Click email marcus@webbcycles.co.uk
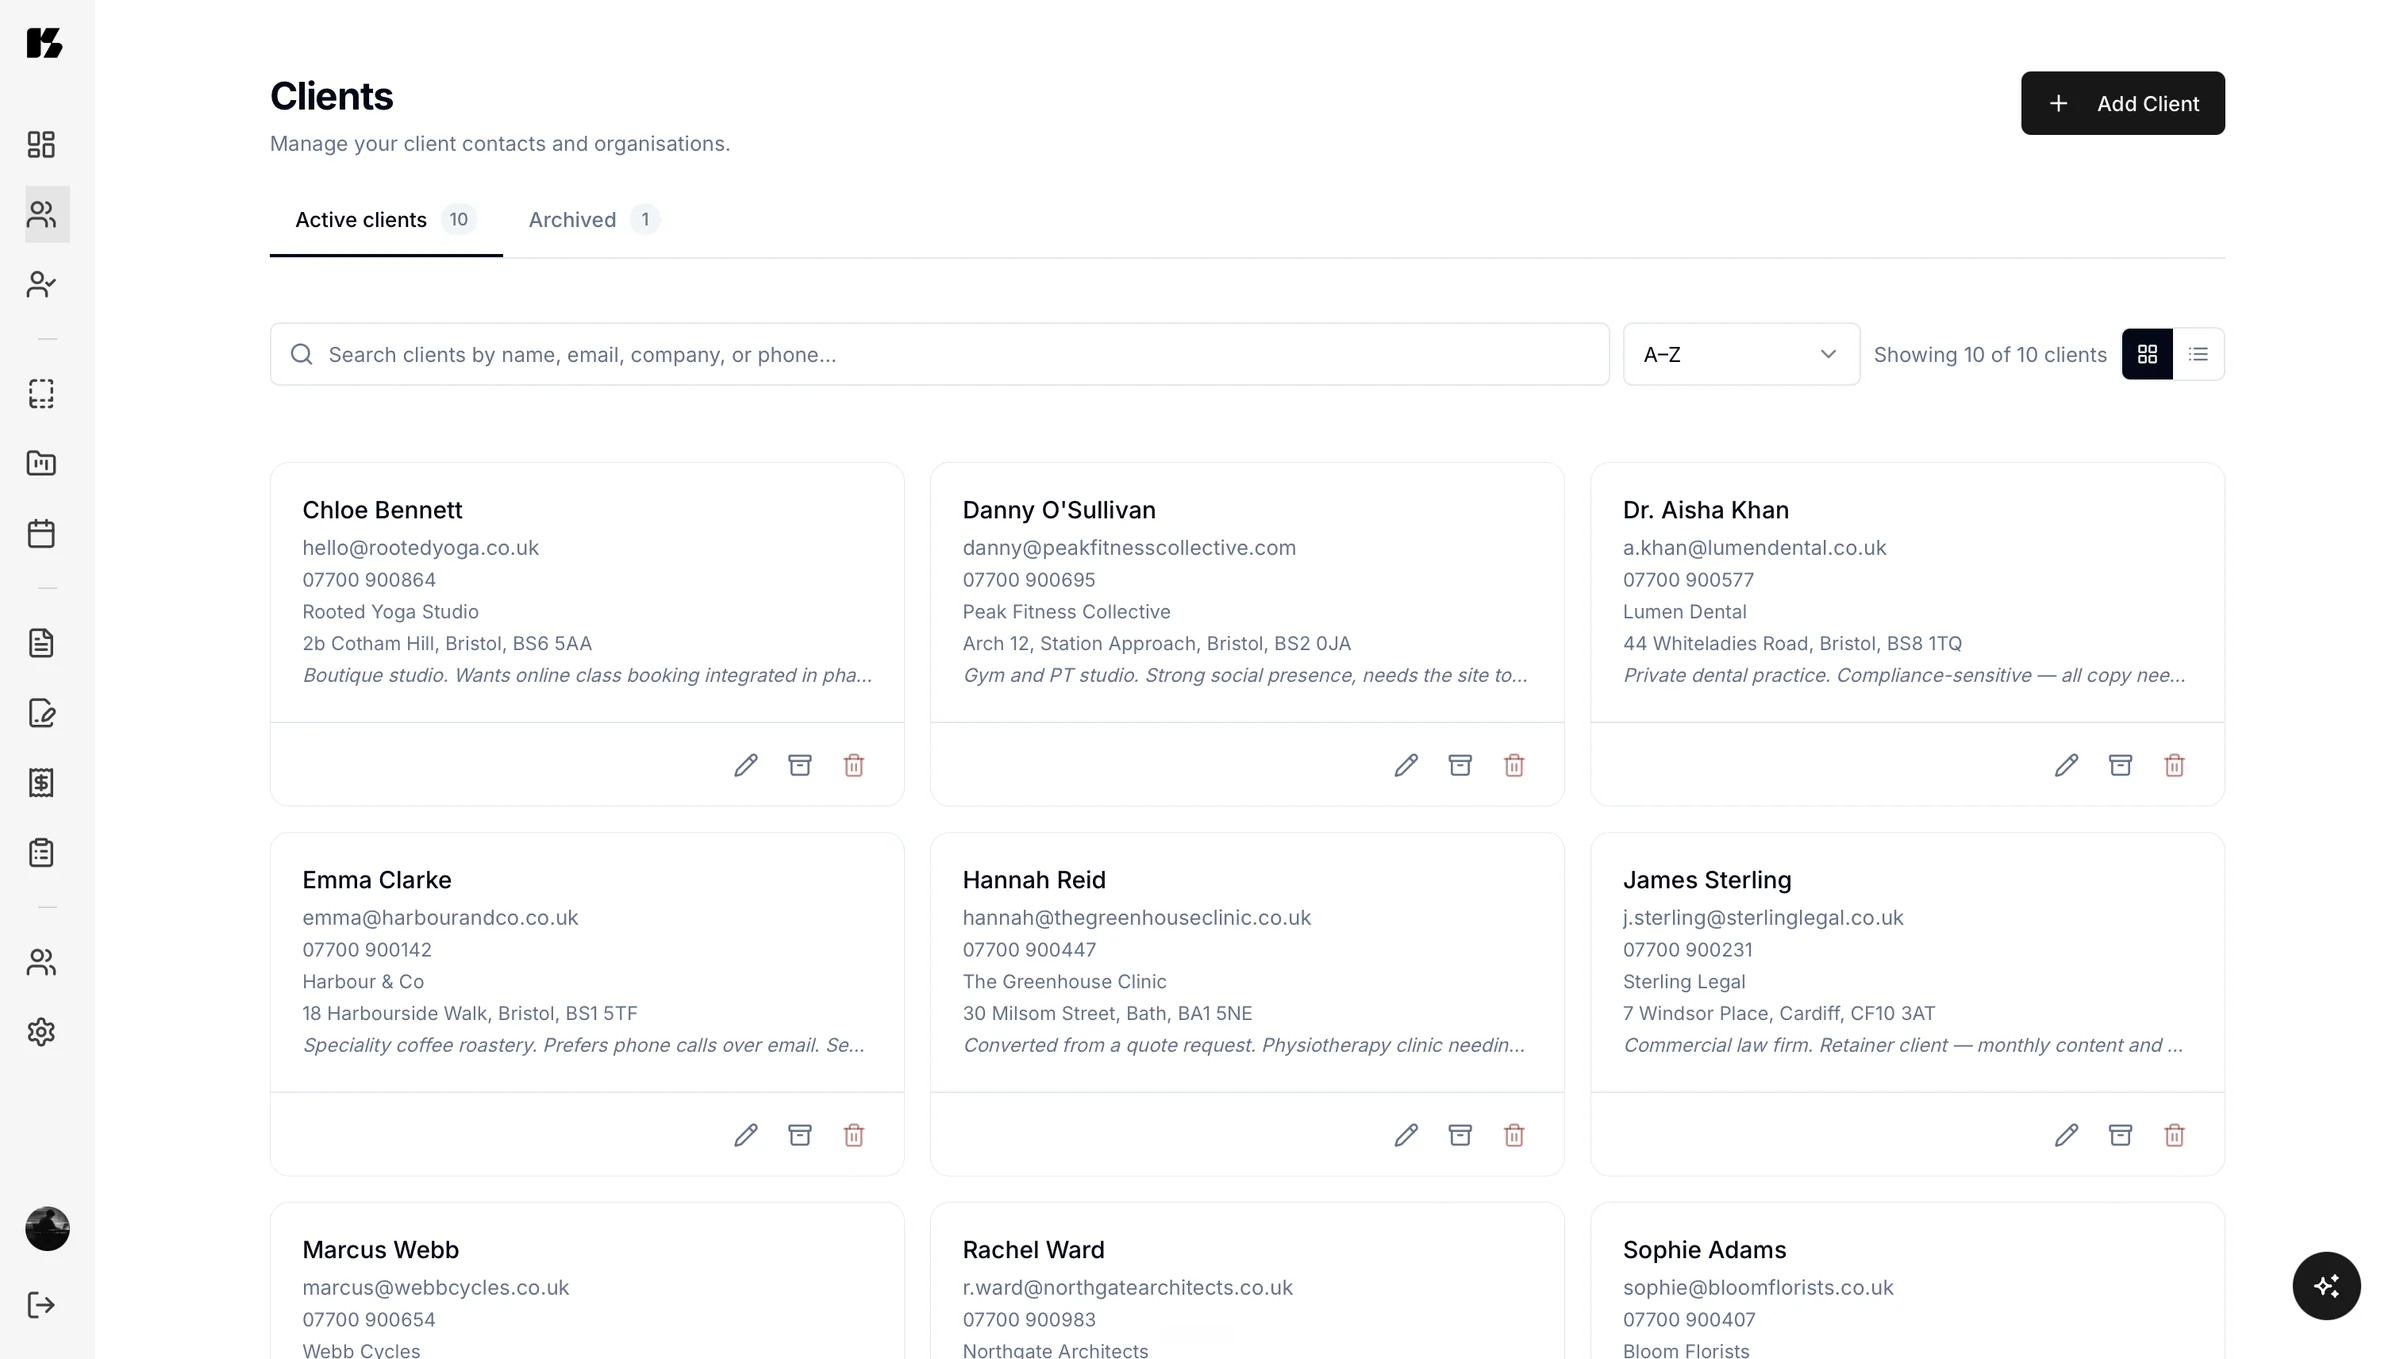The image size is (2400, 1359). click(435, 1288)
